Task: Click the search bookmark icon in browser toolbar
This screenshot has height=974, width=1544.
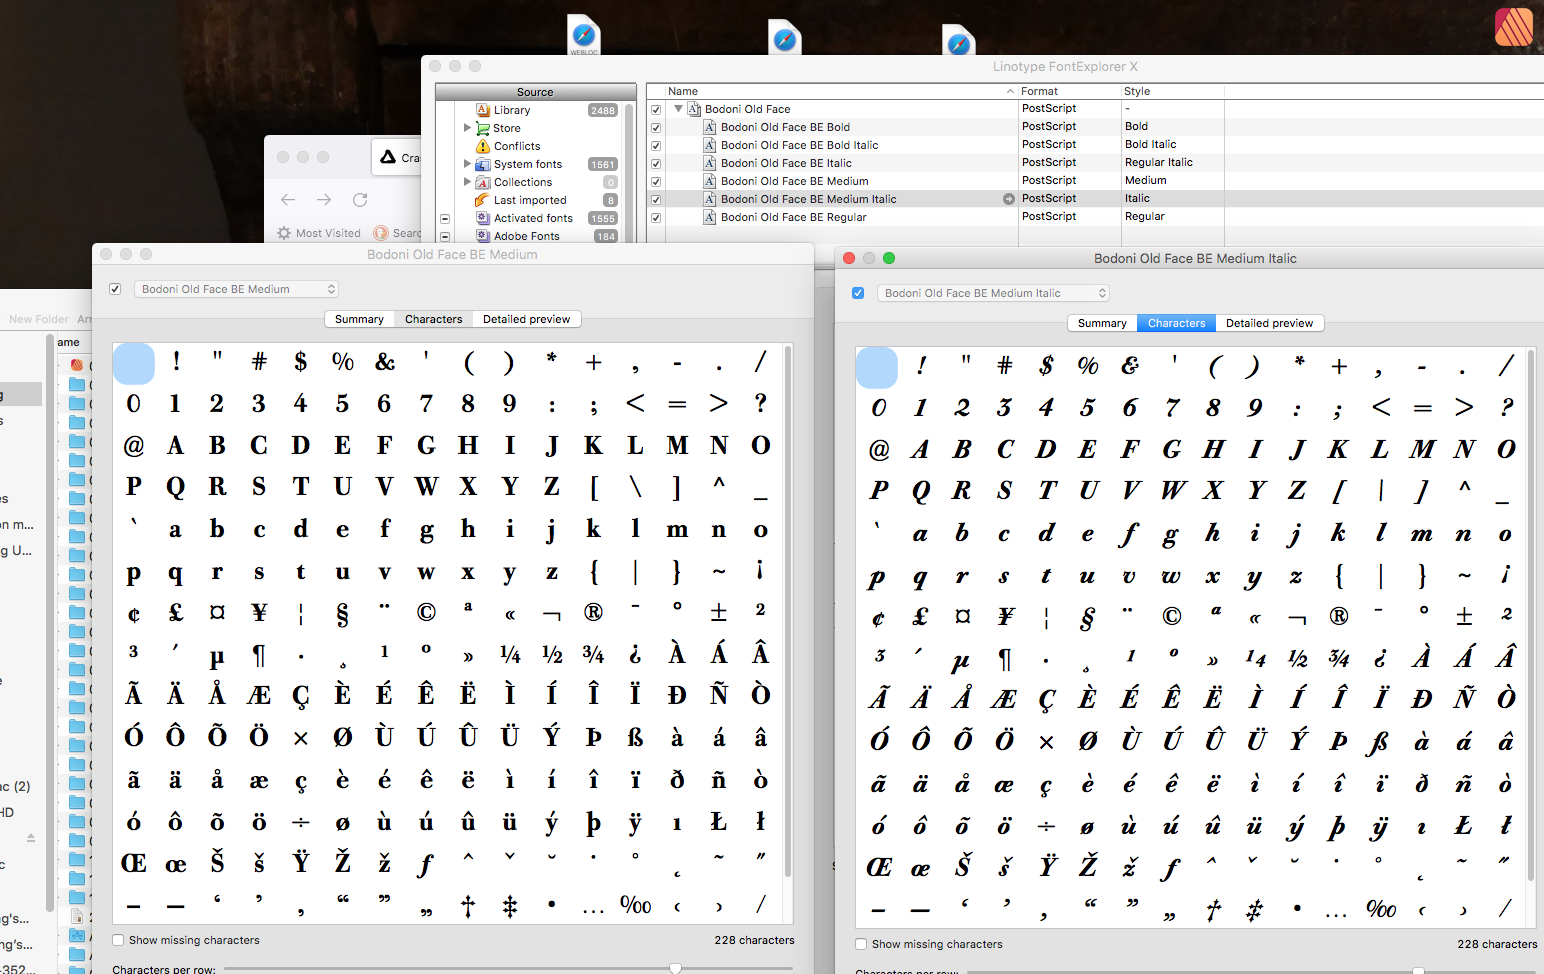Action: [x=381, y=233]
